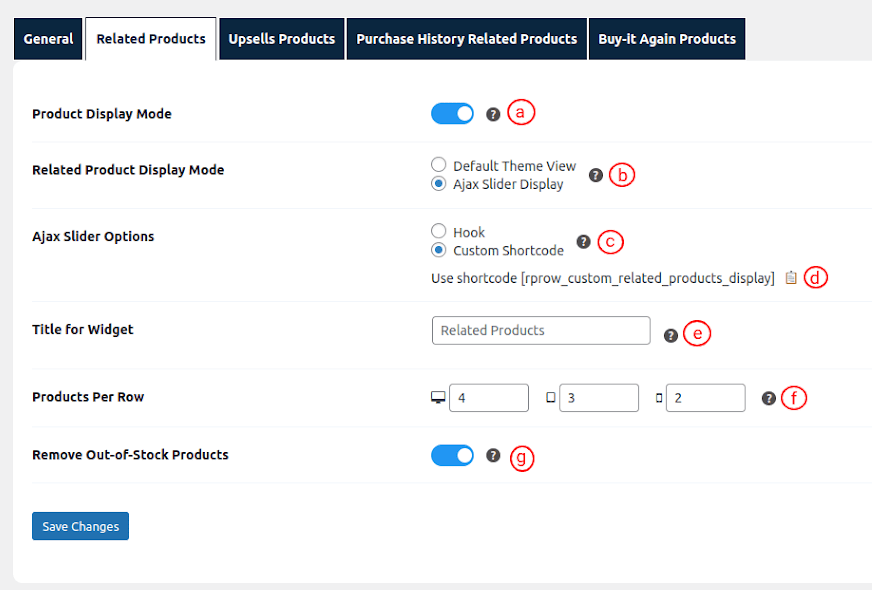Click the Title for Widget text field

[540, 329]
